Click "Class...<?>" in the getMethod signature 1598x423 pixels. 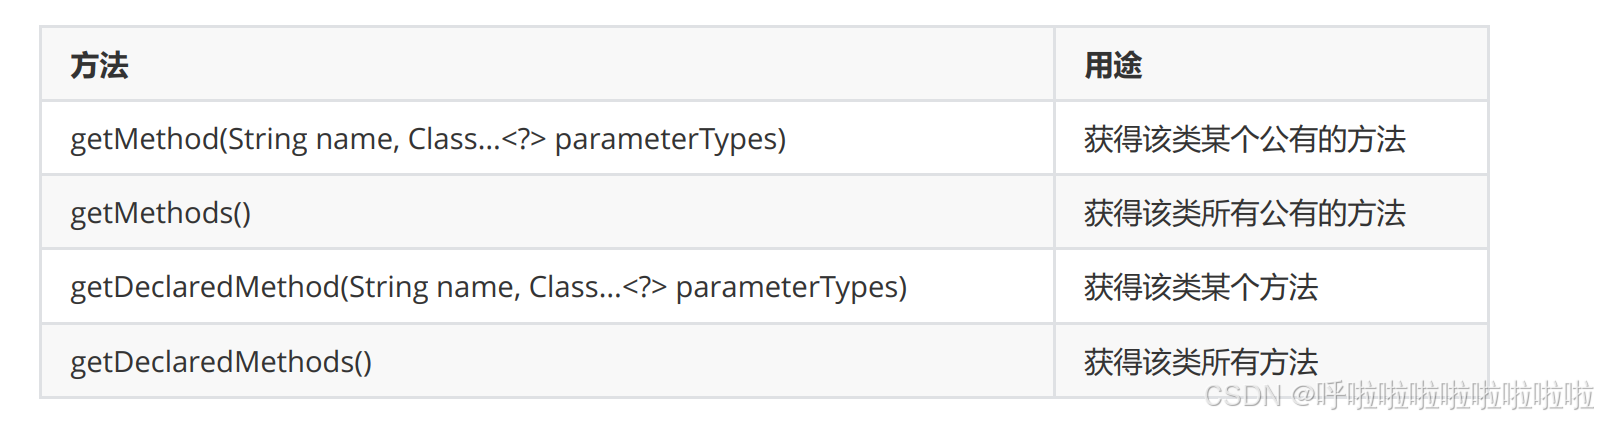476,139
